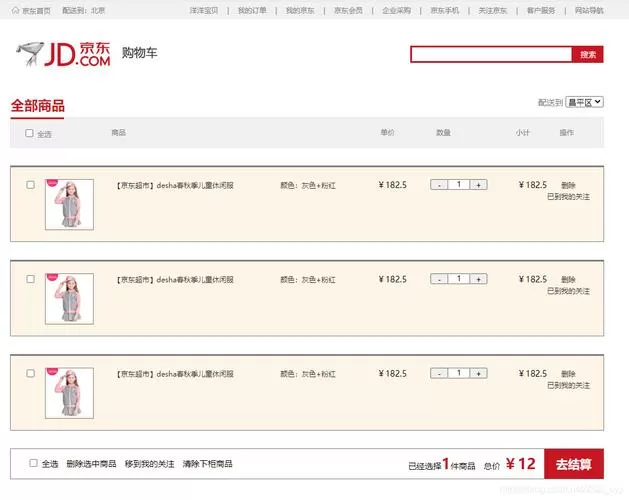
Task: Click the first item's ¥182.5 subtotal
Action: pos(533,185)
